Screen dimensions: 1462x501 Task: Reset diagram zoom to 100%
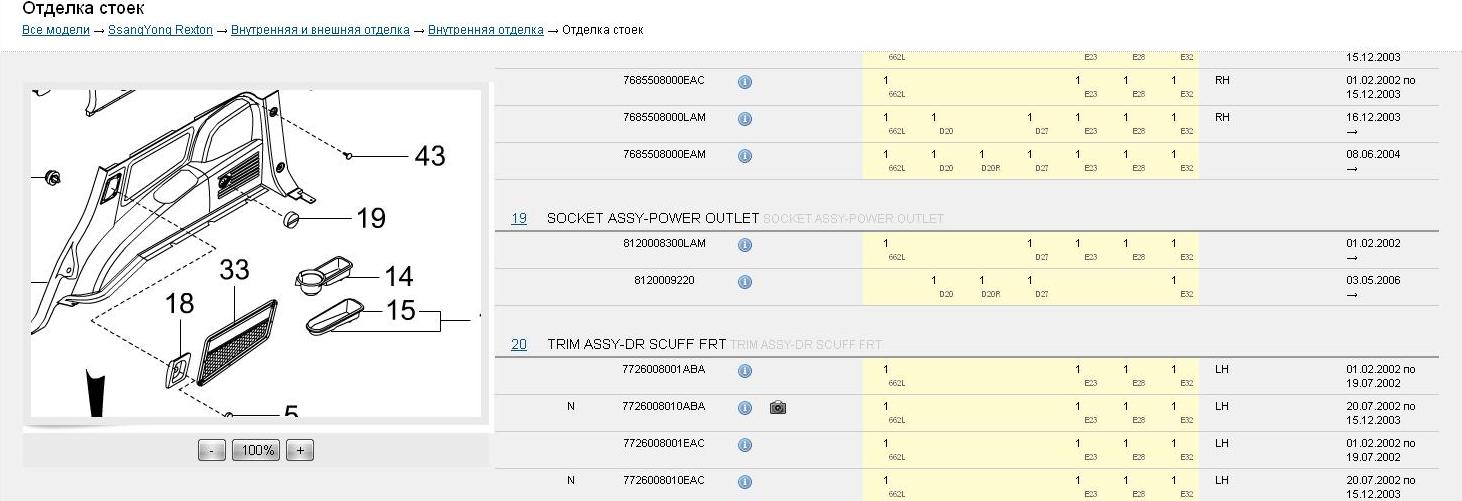click(x=256, y=450)
